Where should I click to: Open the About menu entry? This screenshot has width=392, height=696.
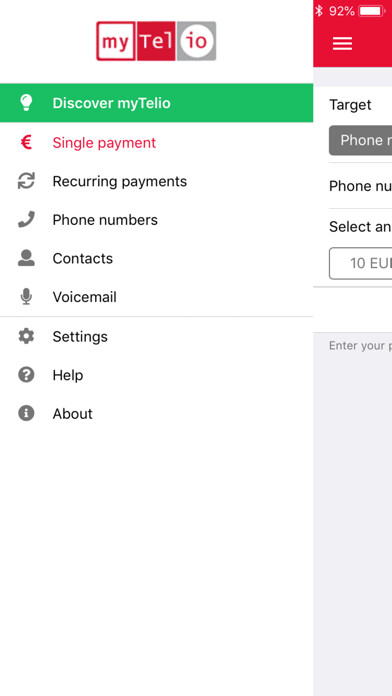[156, 413]
